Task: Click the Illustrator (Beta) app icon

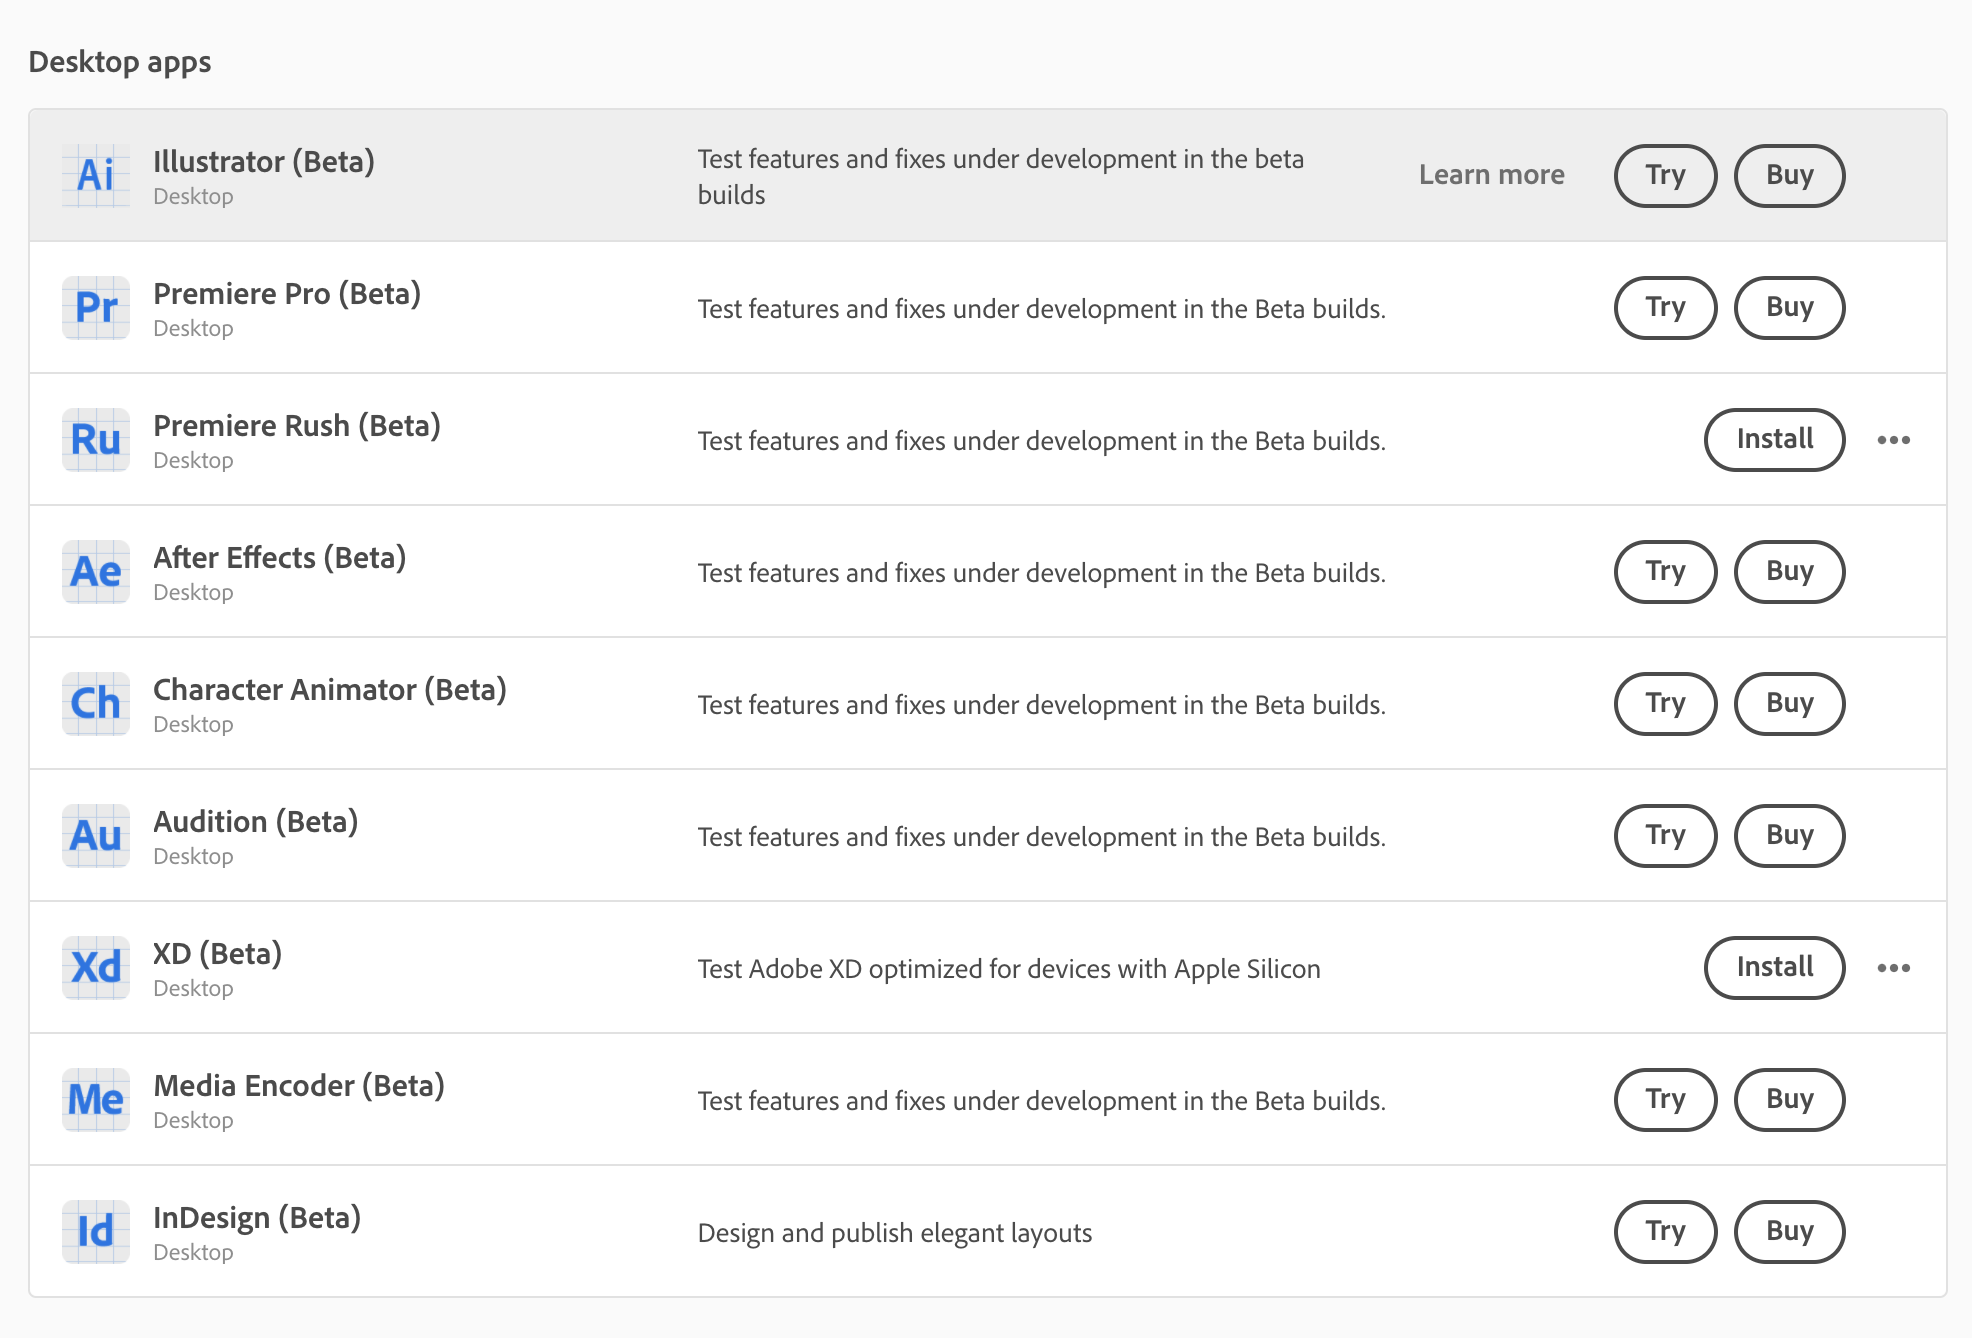Action: point(96,176)
